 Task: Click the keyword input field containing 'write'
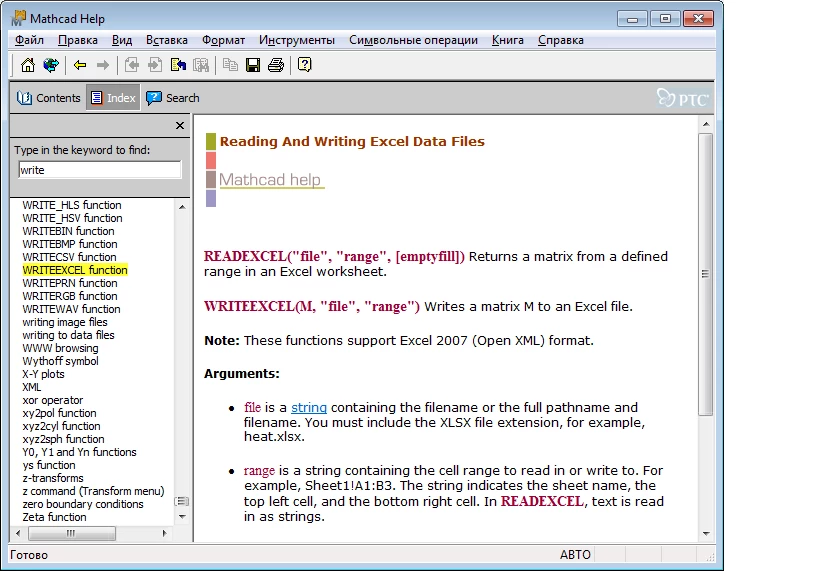coord(100,170)
